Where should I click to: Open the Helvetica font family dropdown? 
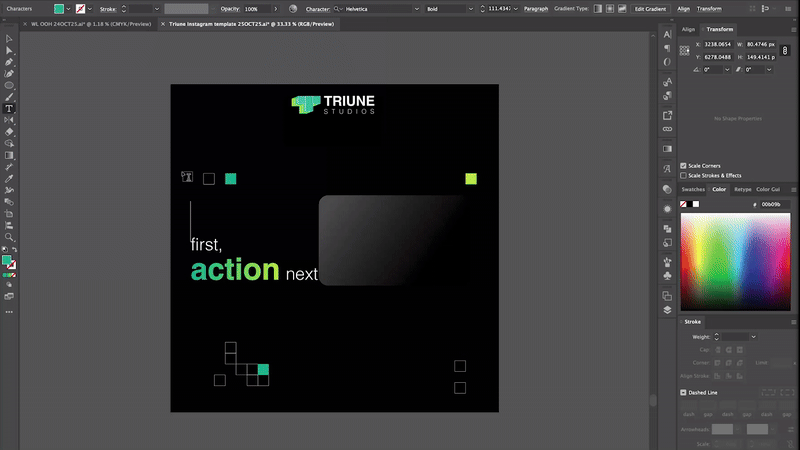(416, 9)
